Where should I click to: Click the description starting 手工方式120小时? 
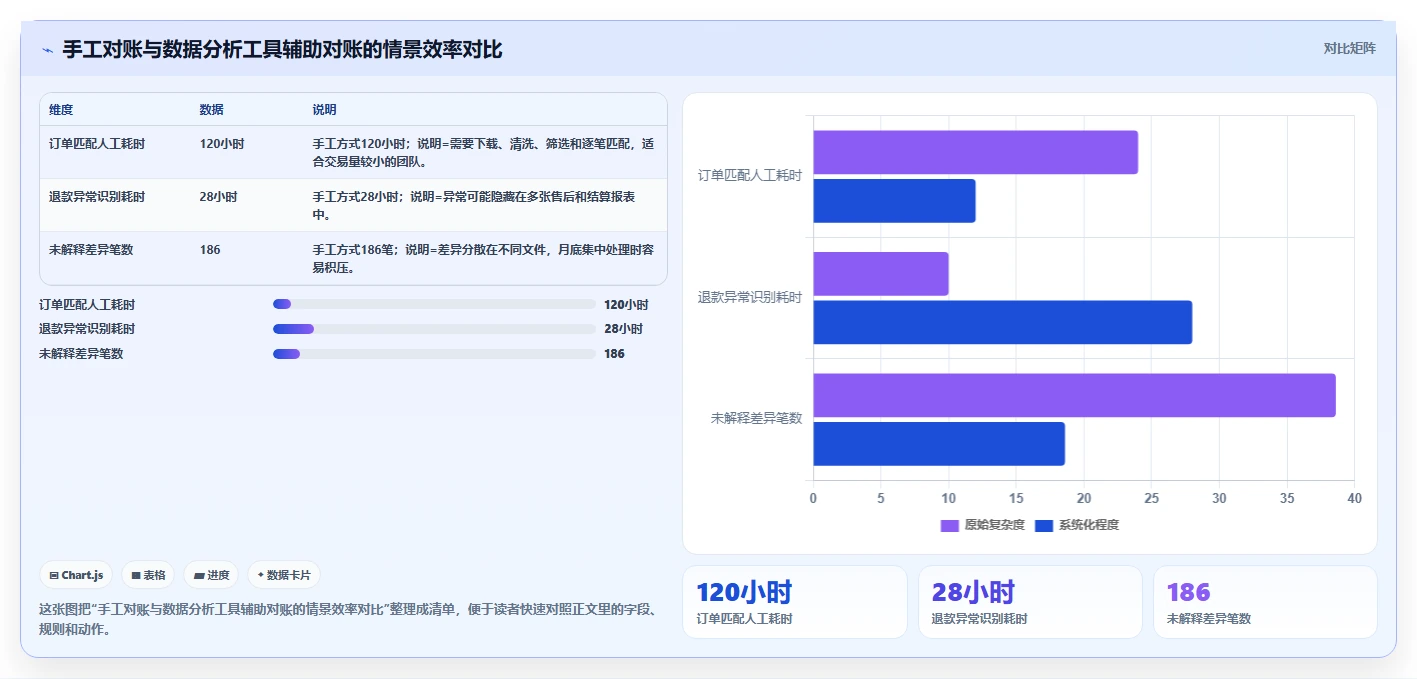pos(484,152)
